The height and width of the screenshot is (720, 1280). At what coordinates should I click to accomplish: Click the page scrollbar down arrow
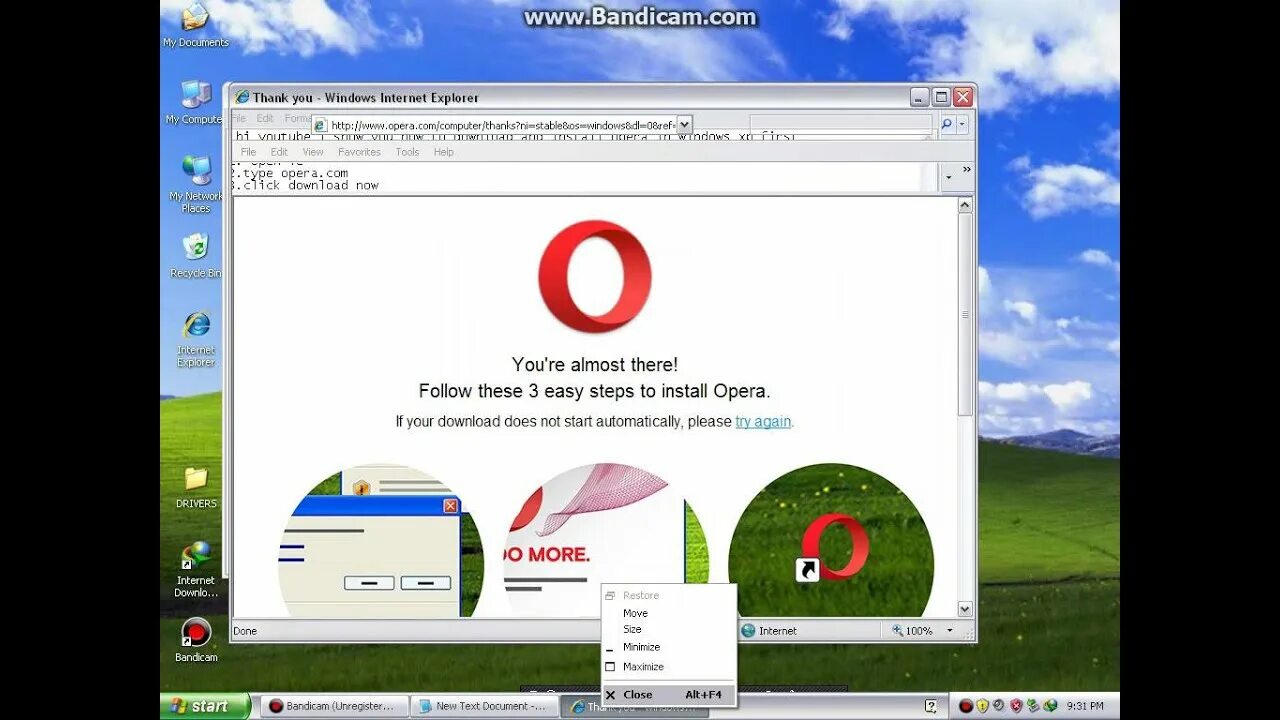tap(965, 609)
